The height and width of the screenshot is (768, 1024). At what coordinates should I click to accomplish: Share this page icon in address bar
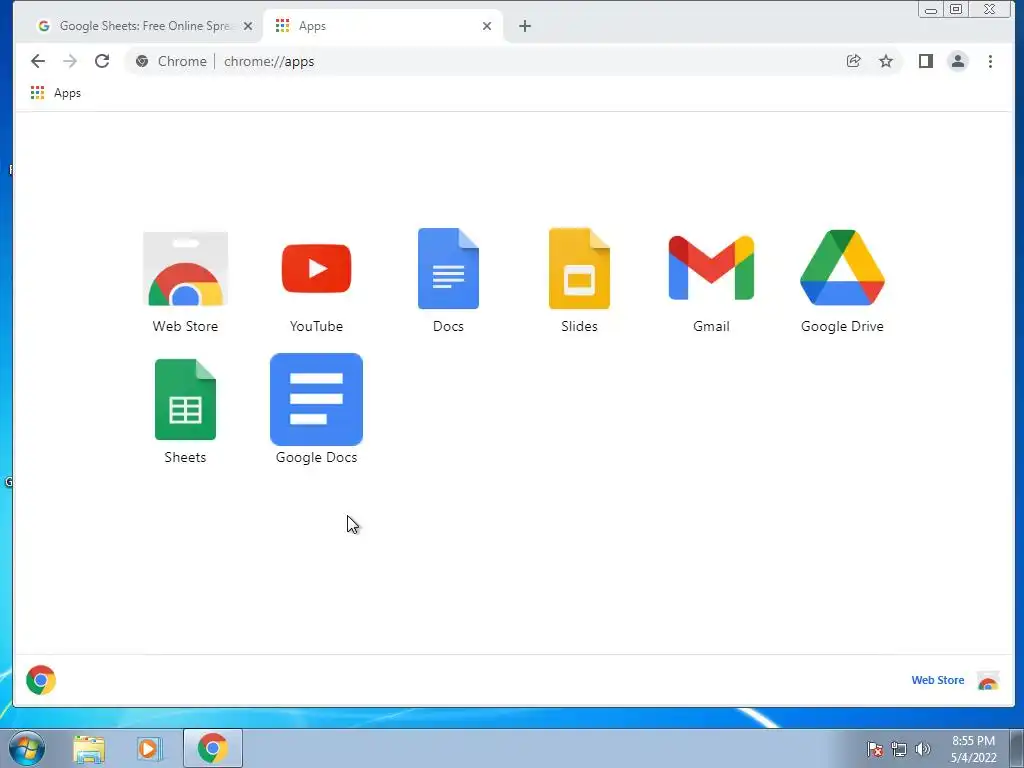854,61
